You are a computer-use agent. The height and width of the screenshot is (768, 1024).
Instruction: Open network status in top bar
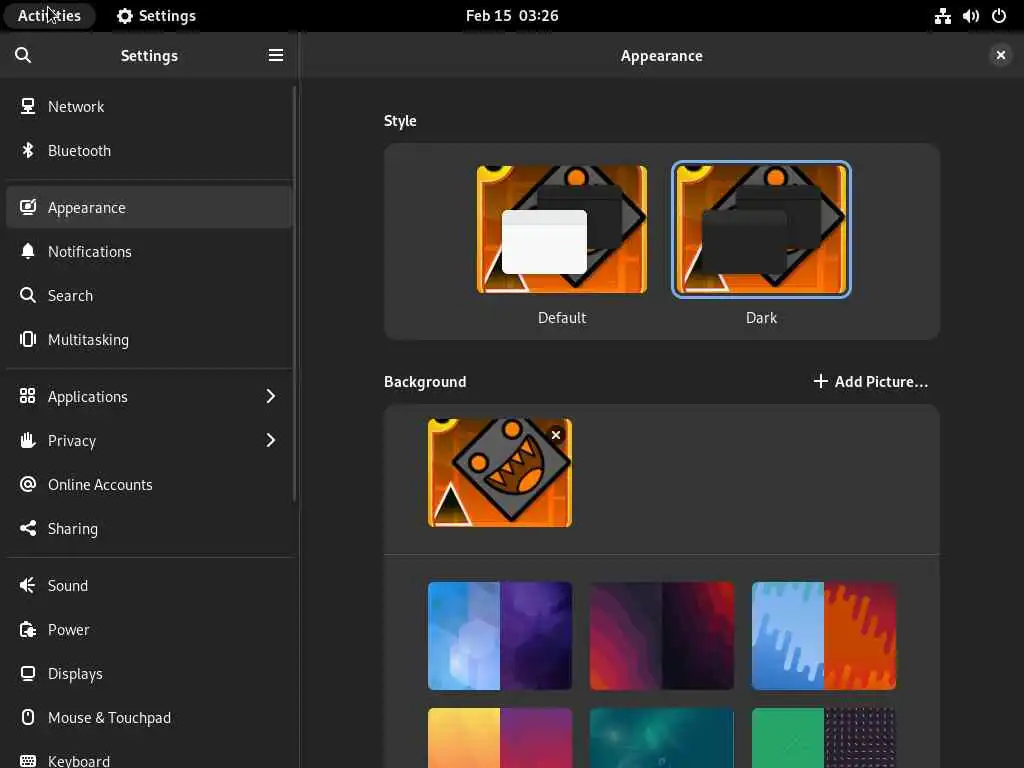click(942, 16)
